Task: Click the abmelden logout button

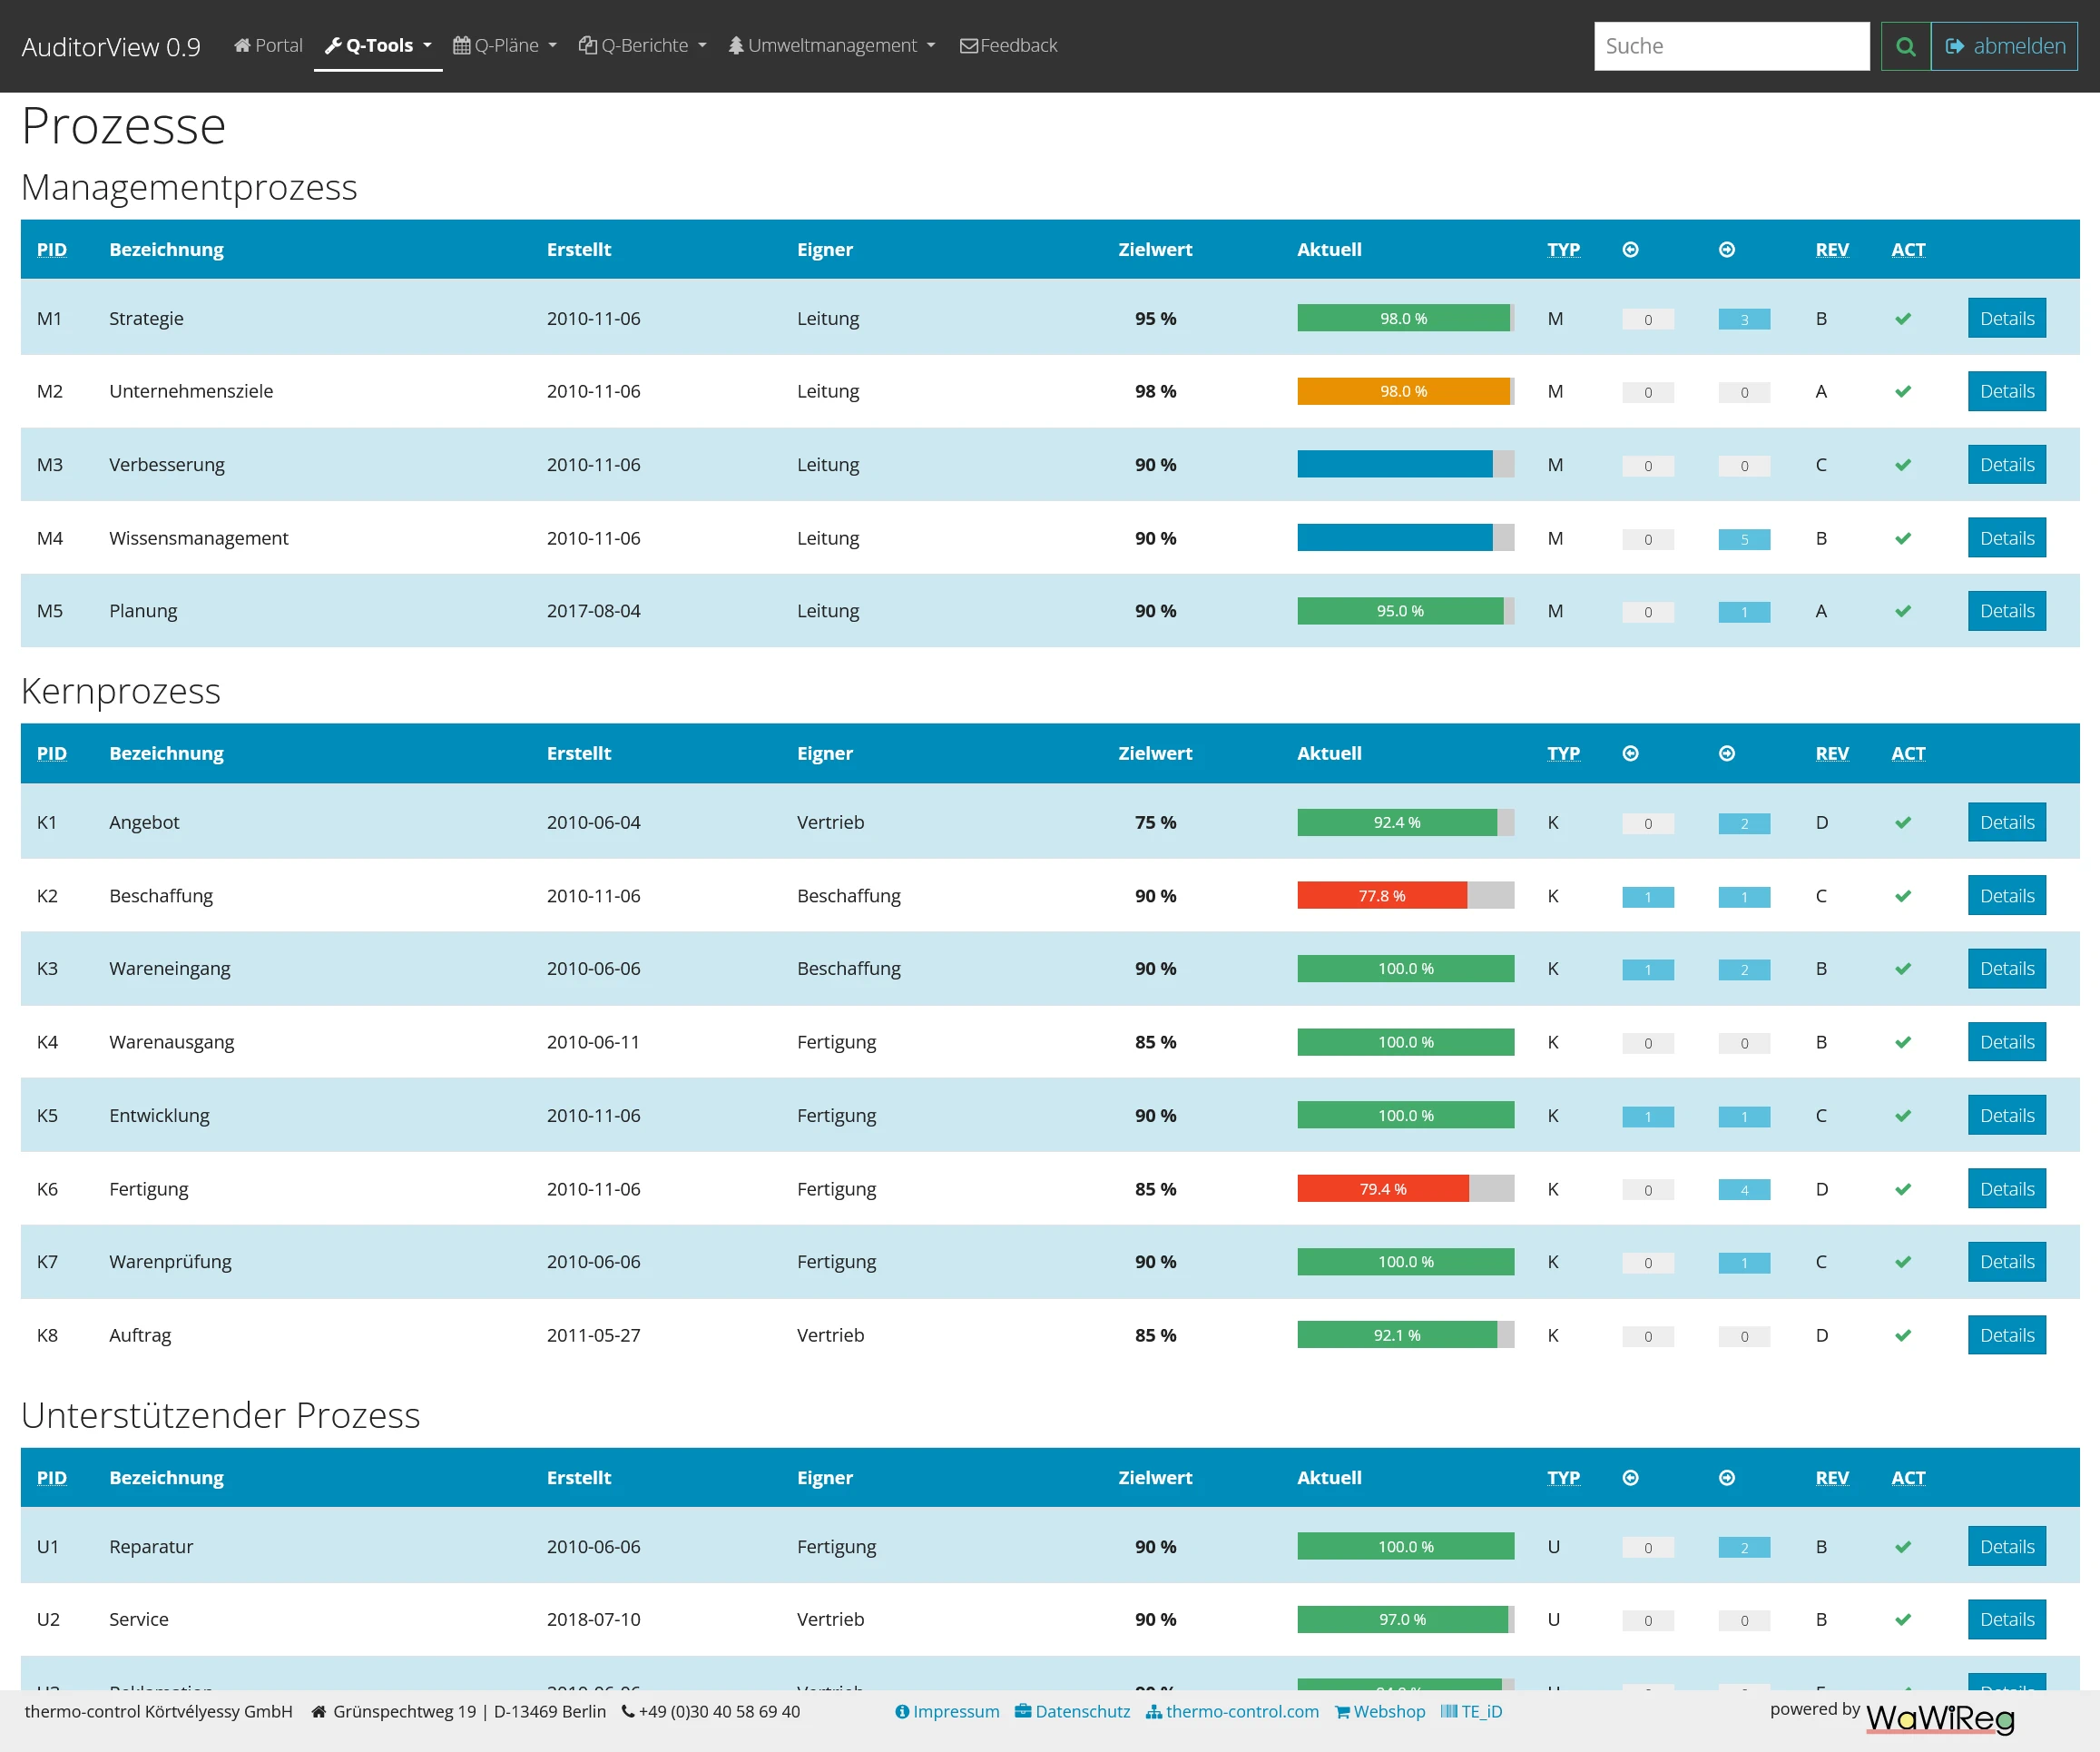Action: click(2004, 46)
